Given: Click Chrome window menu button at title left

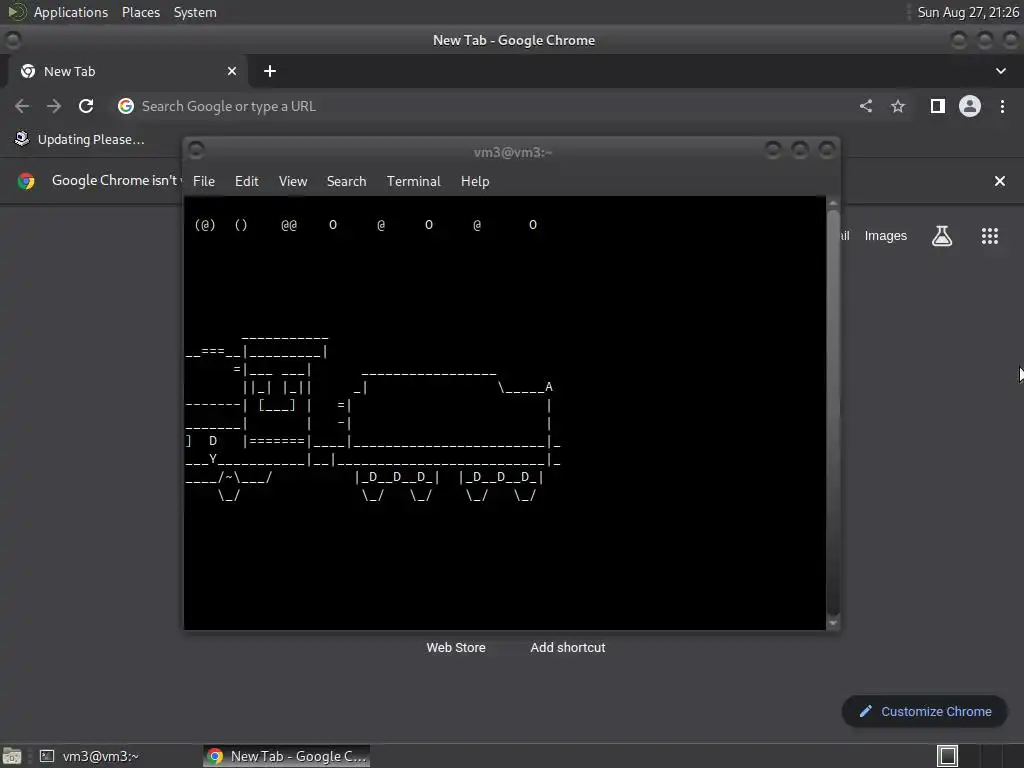Looking at the screenshot, I should (x=12, y=40).
